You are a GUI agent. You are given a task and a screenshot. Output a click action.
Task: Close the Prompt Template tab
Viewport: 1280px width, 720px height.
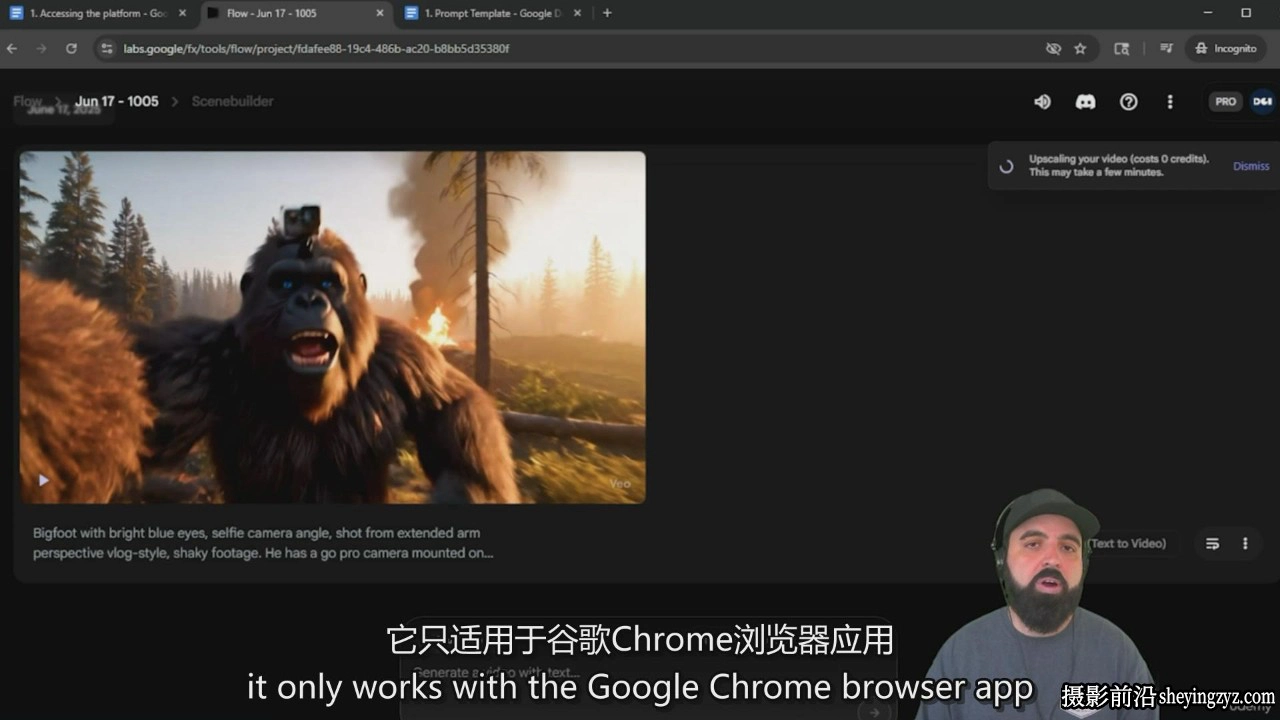coord(578,13)
